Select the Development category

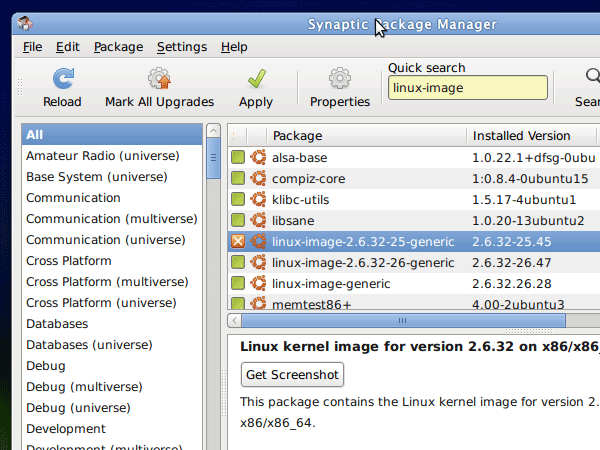[112, 429]
